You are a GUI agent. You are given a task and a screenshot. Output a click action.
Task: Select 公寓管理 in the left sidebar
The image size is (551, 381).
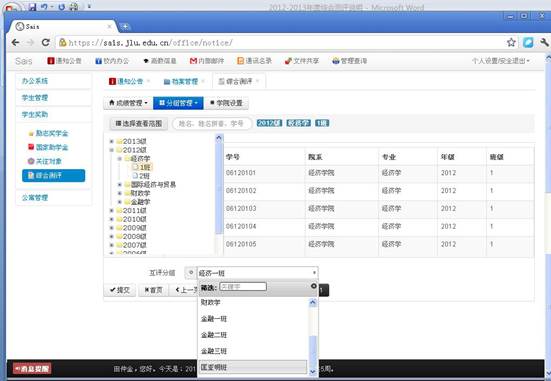coord(53,198)
